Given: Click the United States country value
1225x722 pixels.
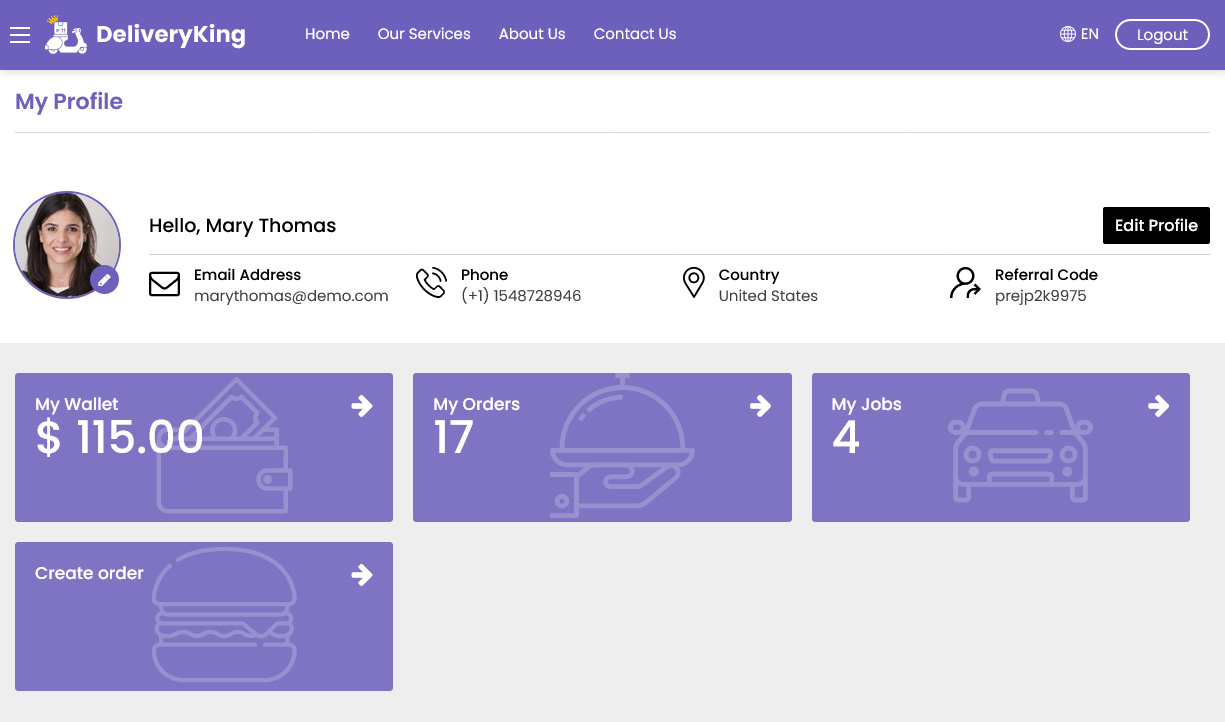Looking at the screenshot, I should (768, 296).
